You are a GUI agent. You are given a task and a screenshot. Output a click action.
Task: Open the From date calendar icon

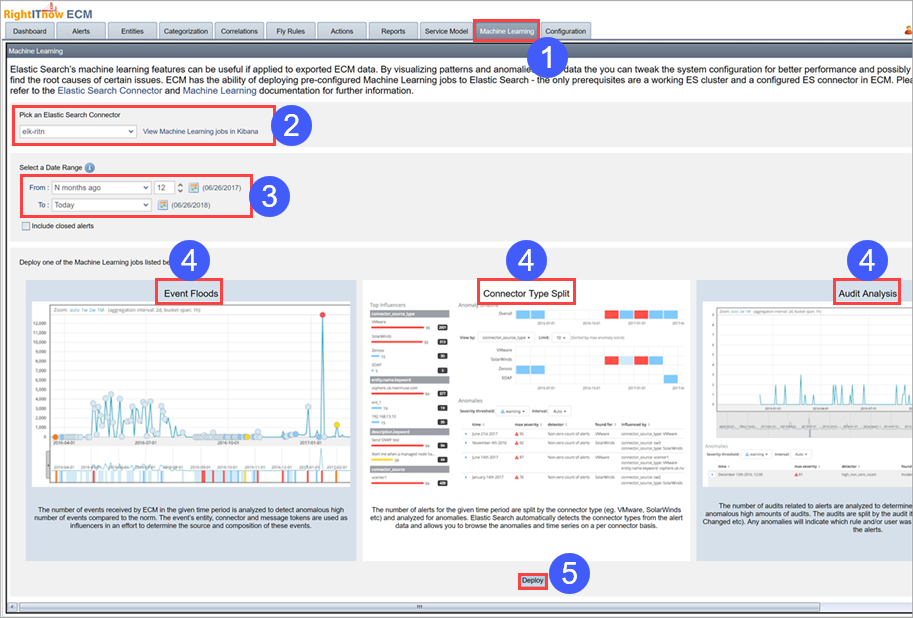pyautogui.click(x=194, y=188)
